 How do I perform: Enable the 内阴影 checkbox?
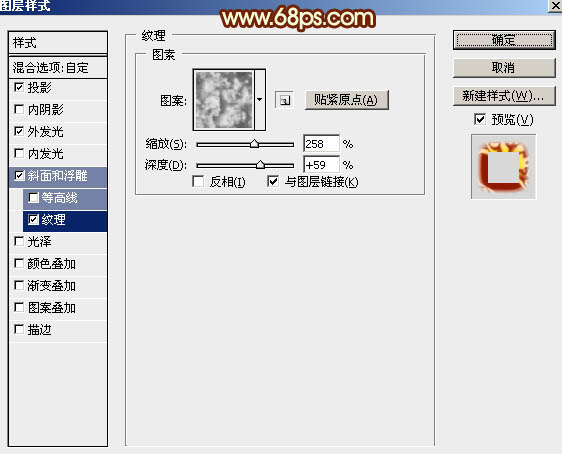point(19,109)
